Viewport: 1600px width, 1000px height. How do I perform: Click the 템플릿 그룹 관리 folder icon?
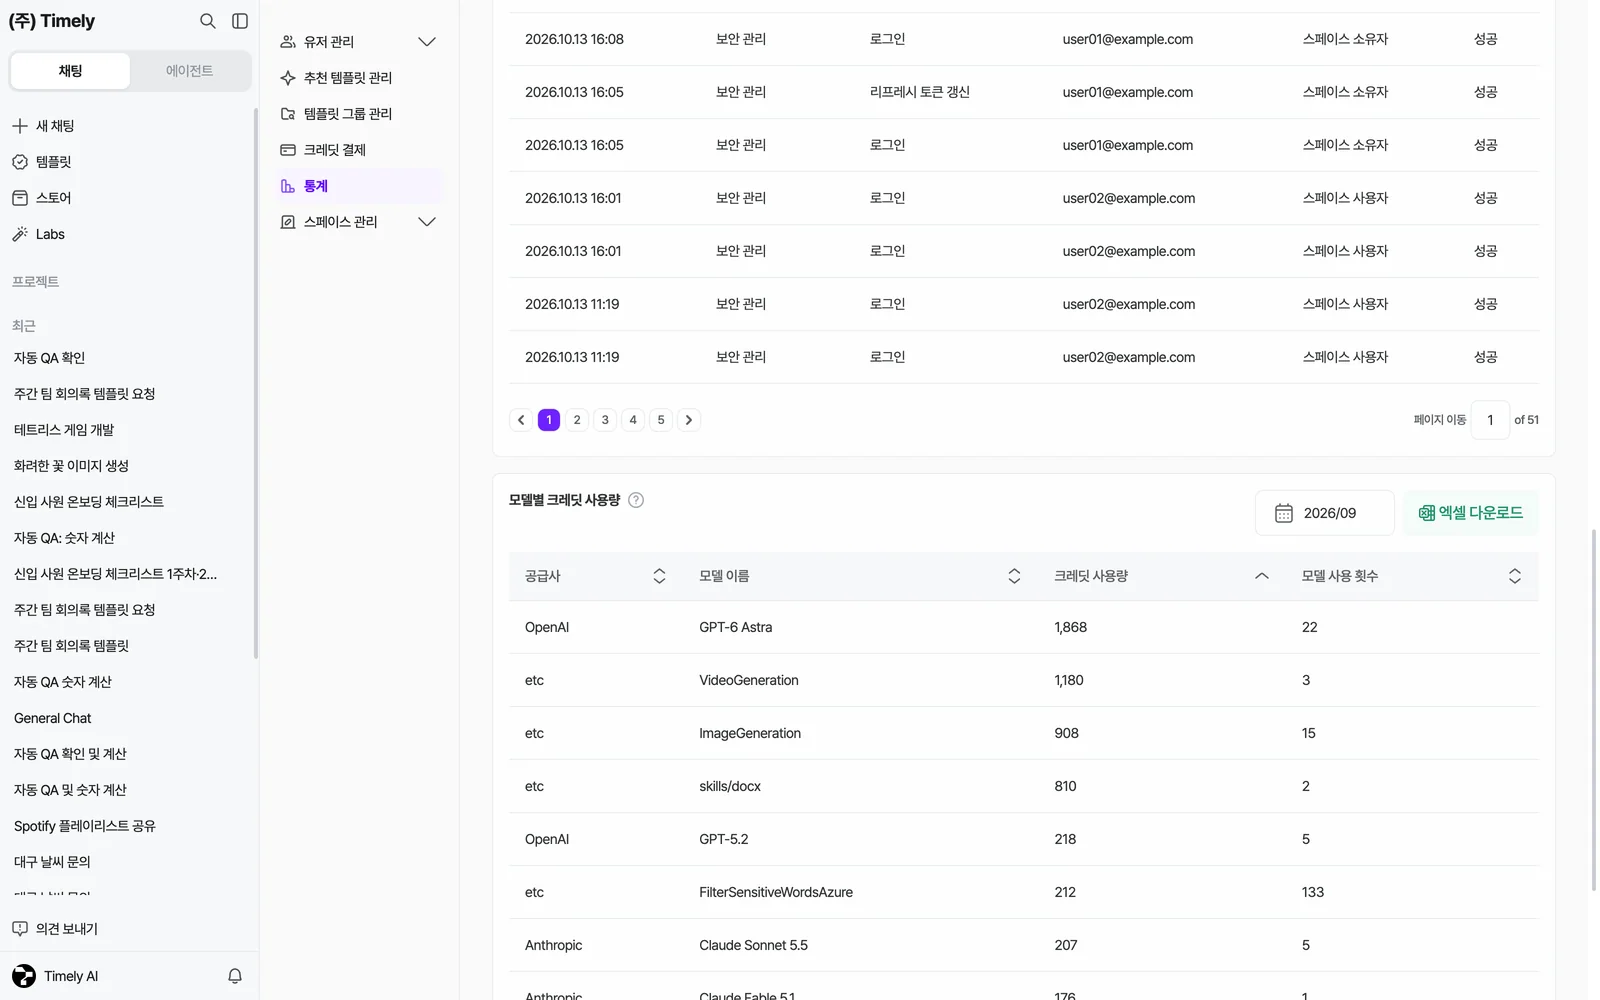coord(288,114)
